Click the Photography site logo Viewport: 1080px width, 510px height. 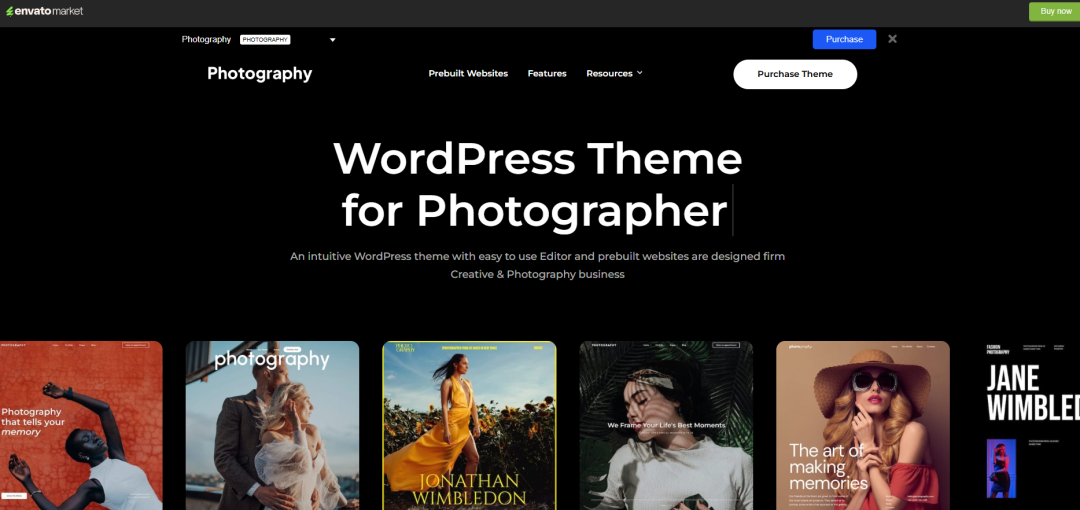[259, 73]
